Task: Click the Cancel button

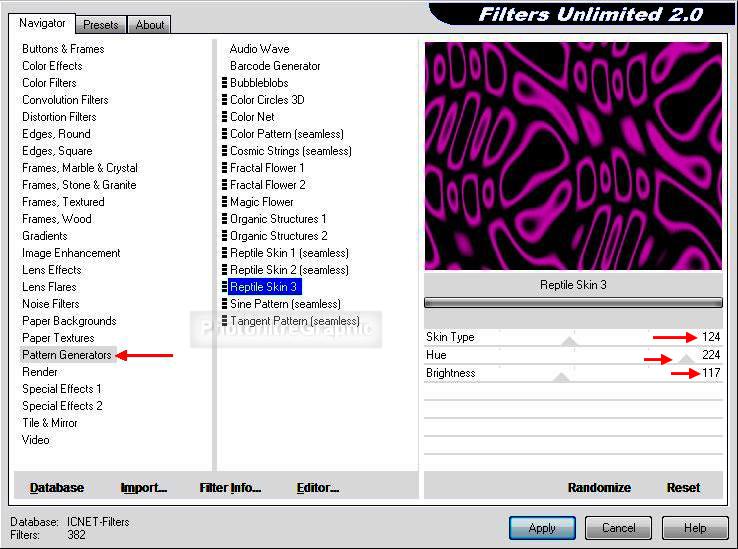Action: (x=618, y=528)
